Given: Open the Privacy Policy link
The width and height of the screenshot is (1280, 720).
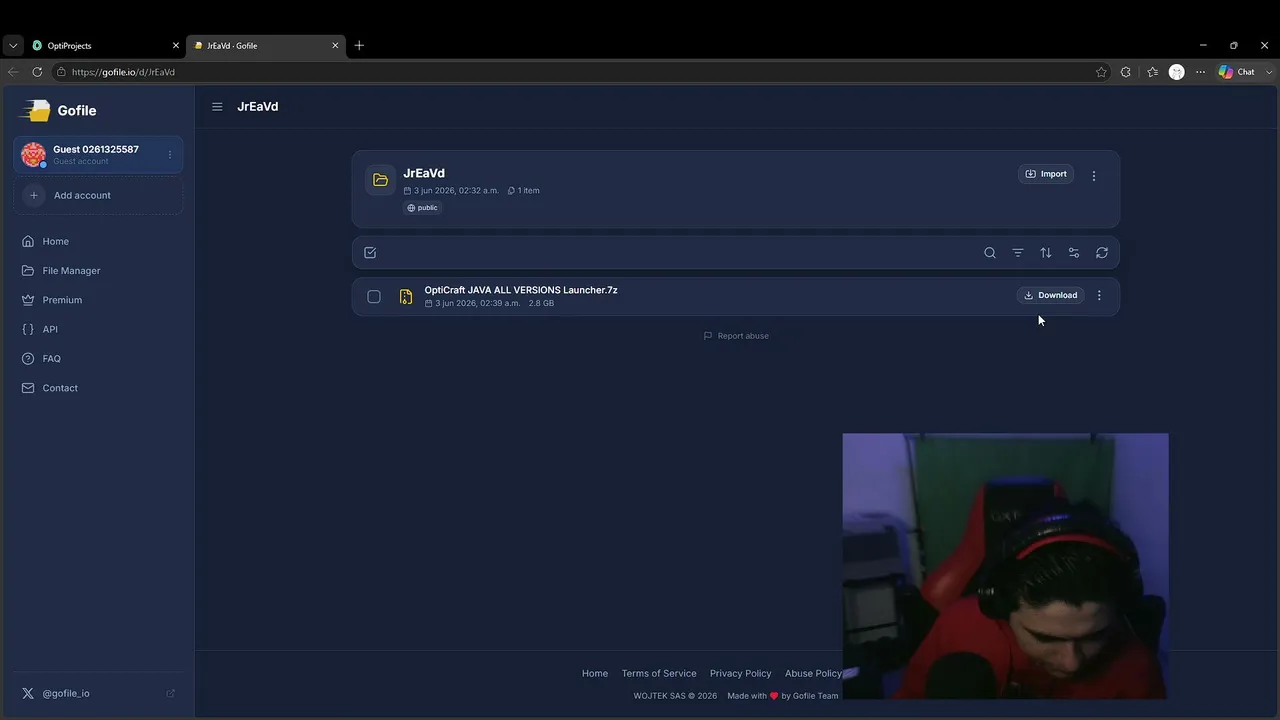Looking at the screenshot, I should pyautogui.click(x=741, y=673).
